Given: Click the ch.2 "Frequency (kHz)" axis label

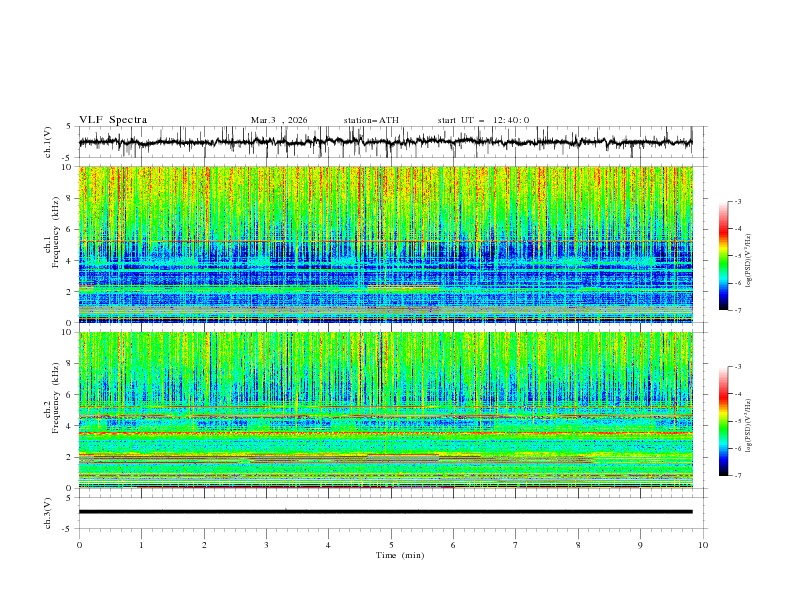Looking at the screenshot, I should click(56, 397).
